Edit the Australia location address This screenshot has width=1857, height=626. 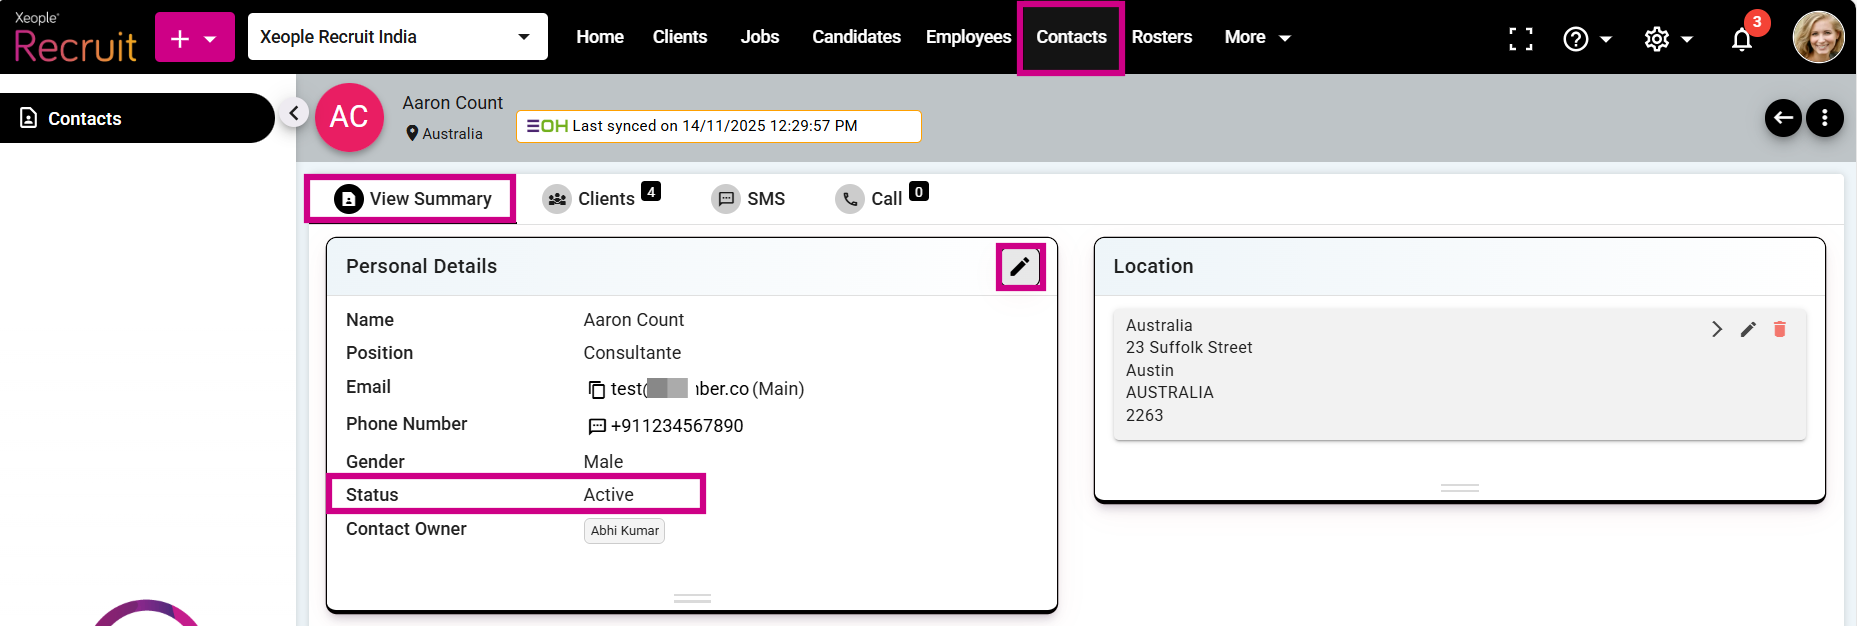1747,329
